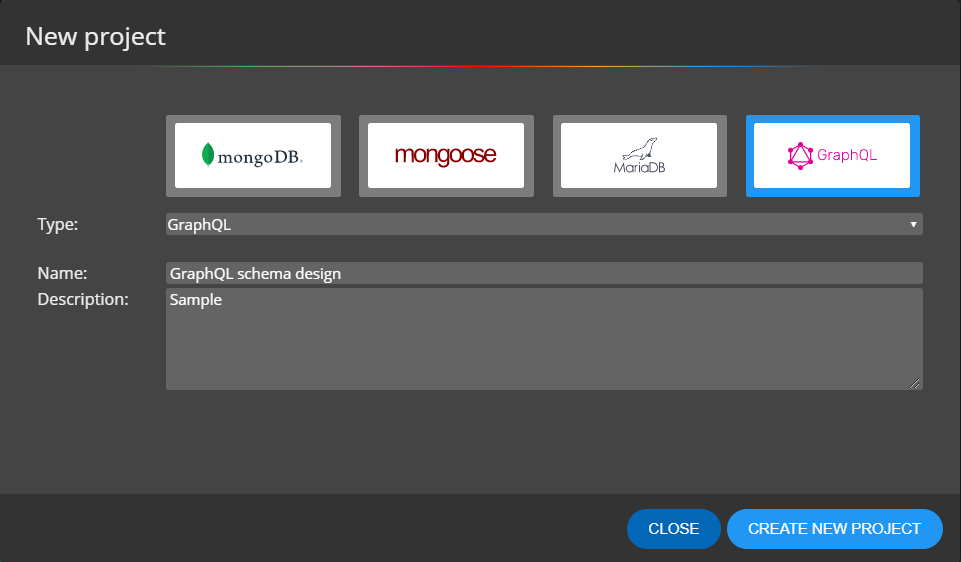Focus the Description text area
Screen dimensions: 961x562
click(x=544, y=339)
